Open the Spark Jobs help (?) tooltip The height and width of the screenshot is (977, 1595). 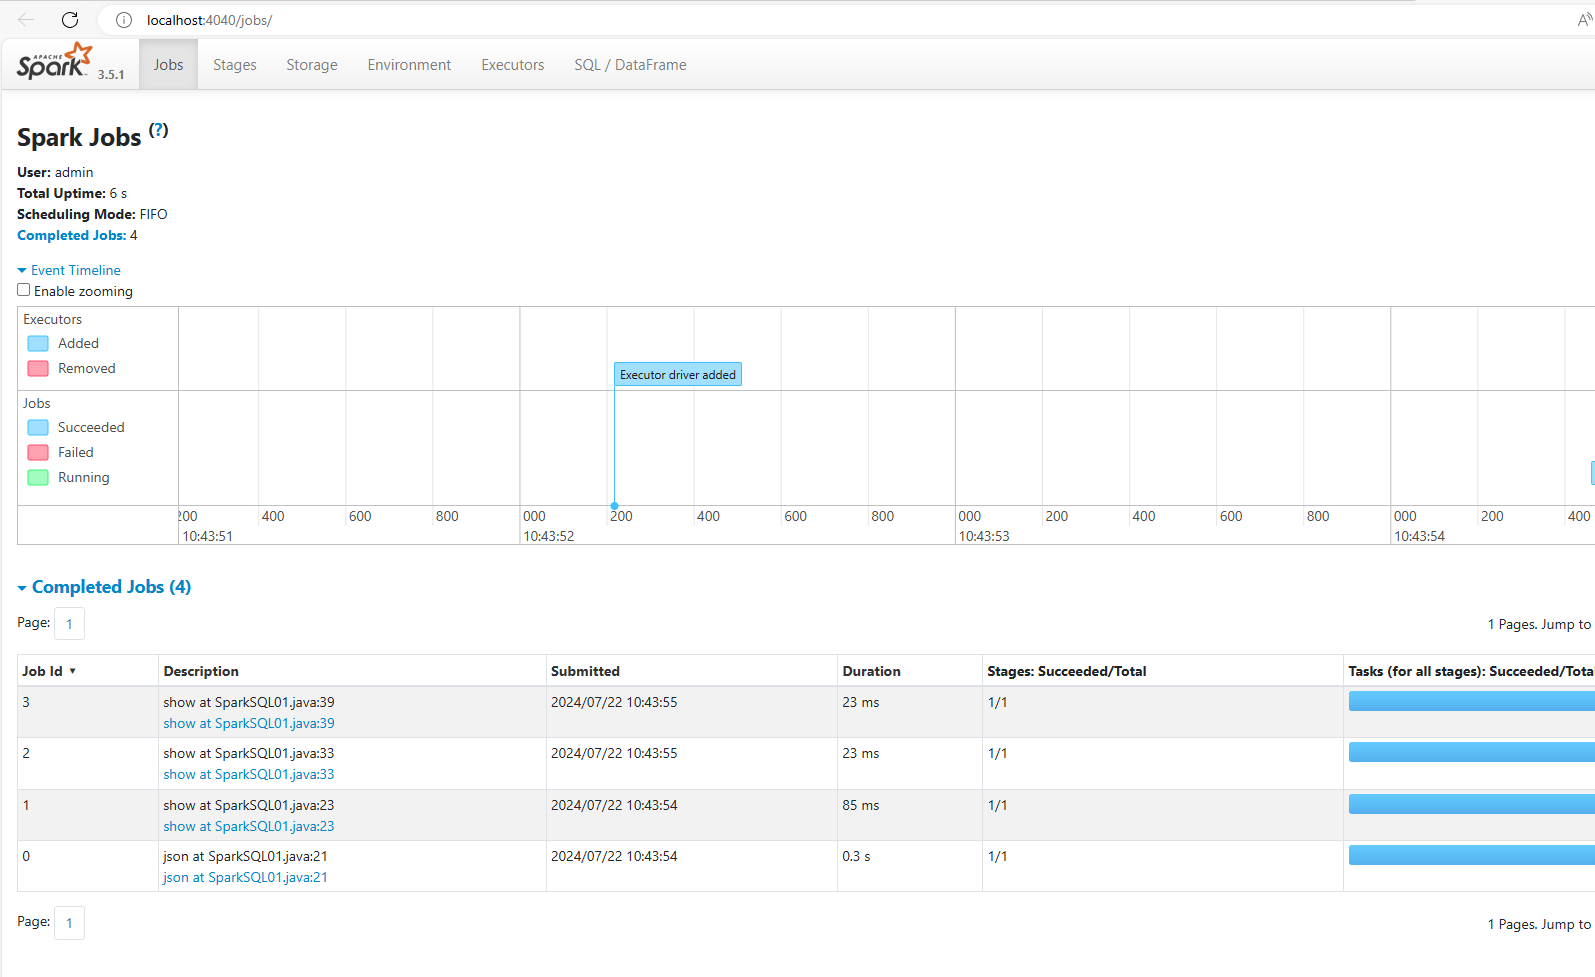click(x=158, y=130)
